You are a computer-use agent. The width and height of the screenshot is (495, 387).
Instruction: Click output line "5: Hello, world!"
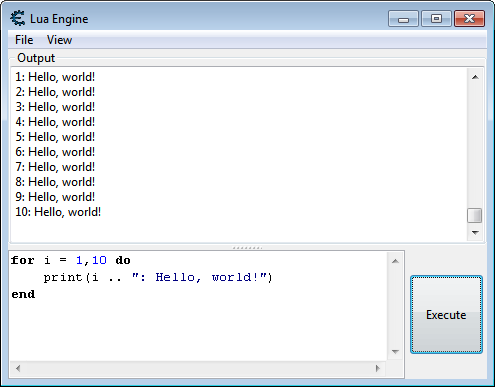click(x=55, y=137)
